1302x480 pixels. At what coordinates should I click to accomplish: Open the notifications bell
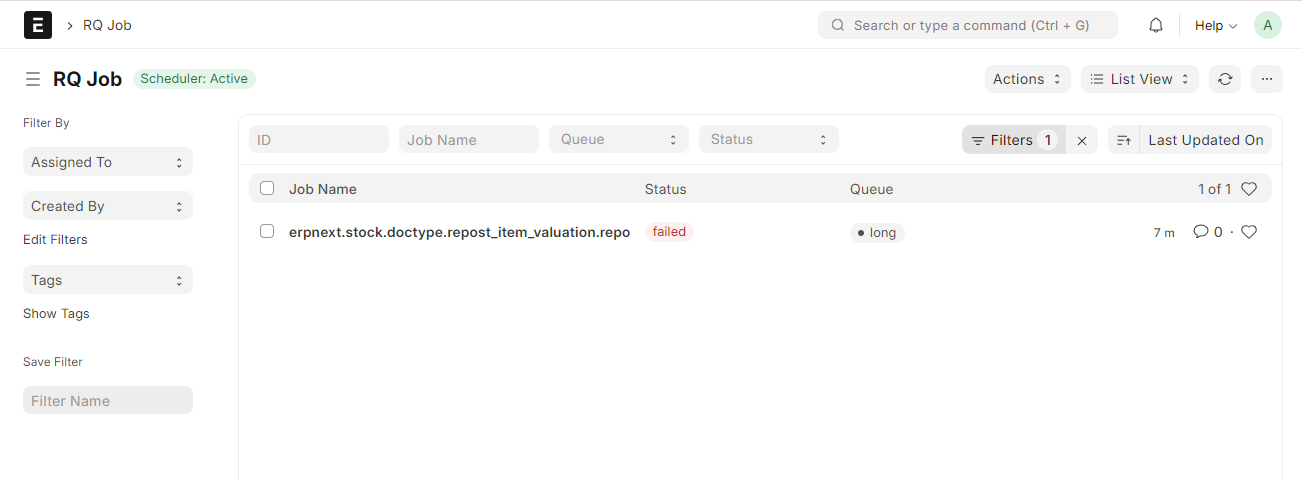pyautogui.click(x=1155, y=25)
